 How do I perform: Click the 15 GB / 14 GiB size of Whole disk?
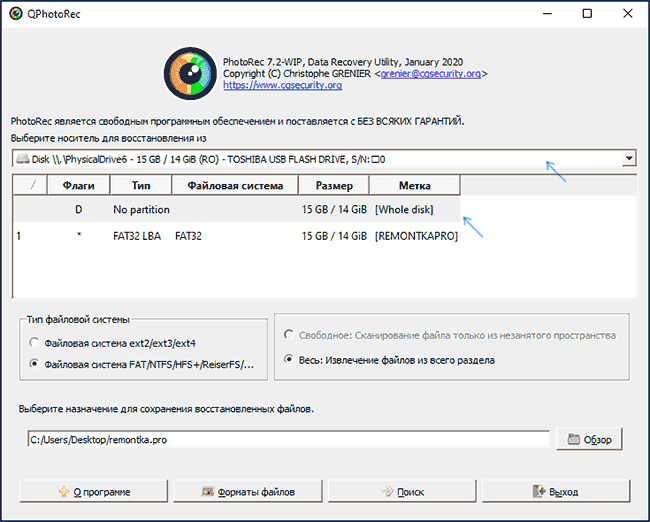point(334,209)
